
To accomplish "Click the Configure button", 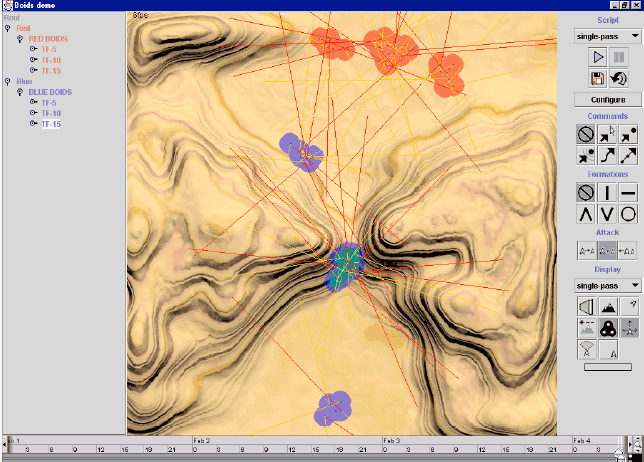I will [607, 100].
